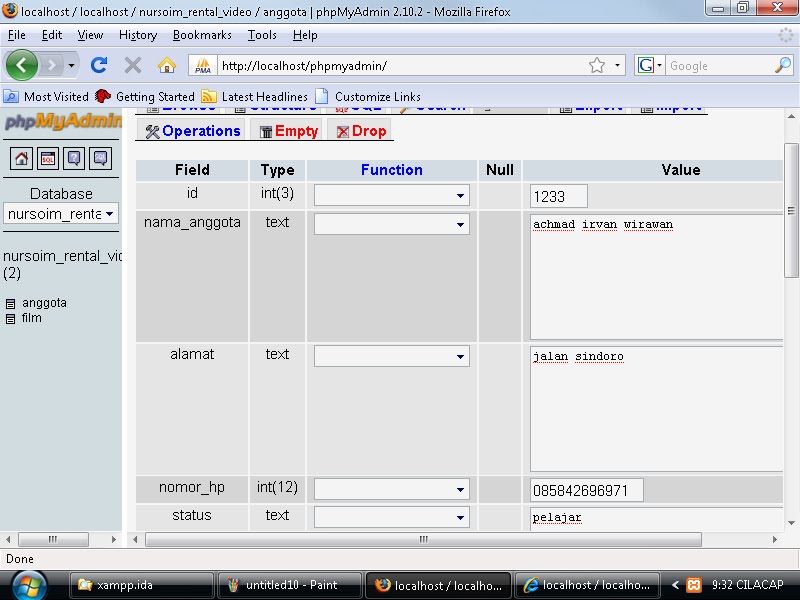
Task: Open the Getting Started bookmark
Action: click(145, 96)
